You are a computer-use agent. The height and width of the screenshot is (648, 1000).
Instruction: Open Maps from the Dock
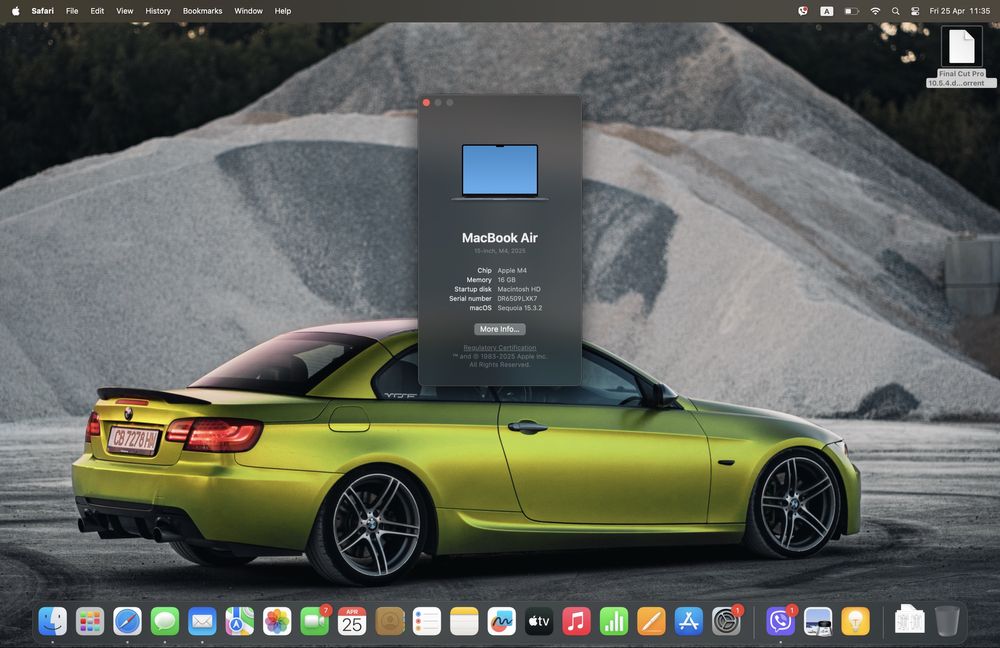240,621
